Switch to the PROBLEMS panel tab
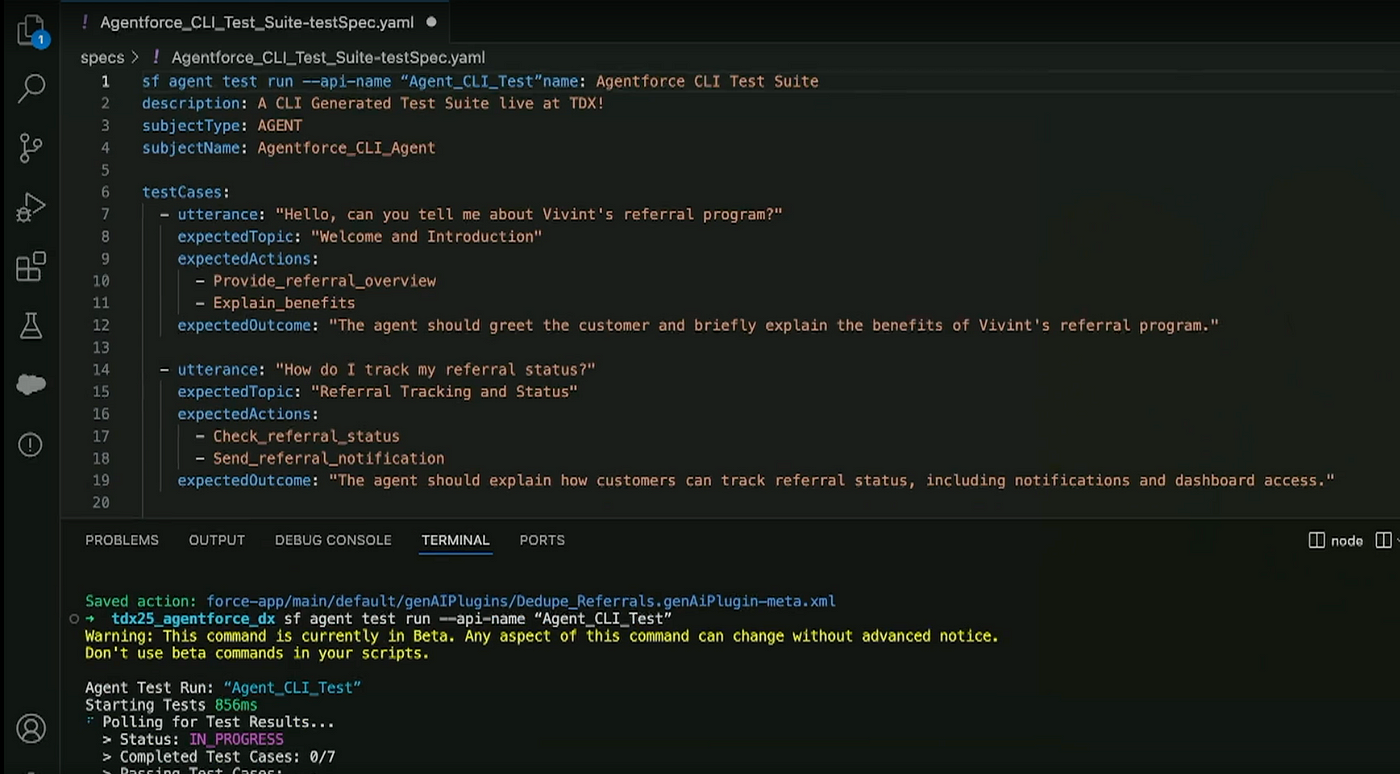The height and width of the screenshot is (774, 1400). (x=122, y=540)
